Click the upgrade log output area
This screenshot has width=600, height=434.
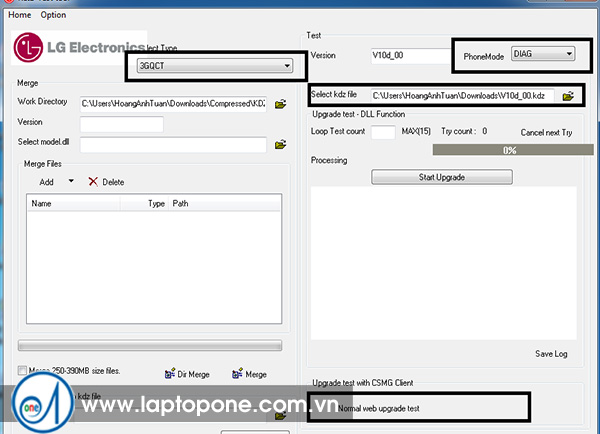click(x=443, y=263)
